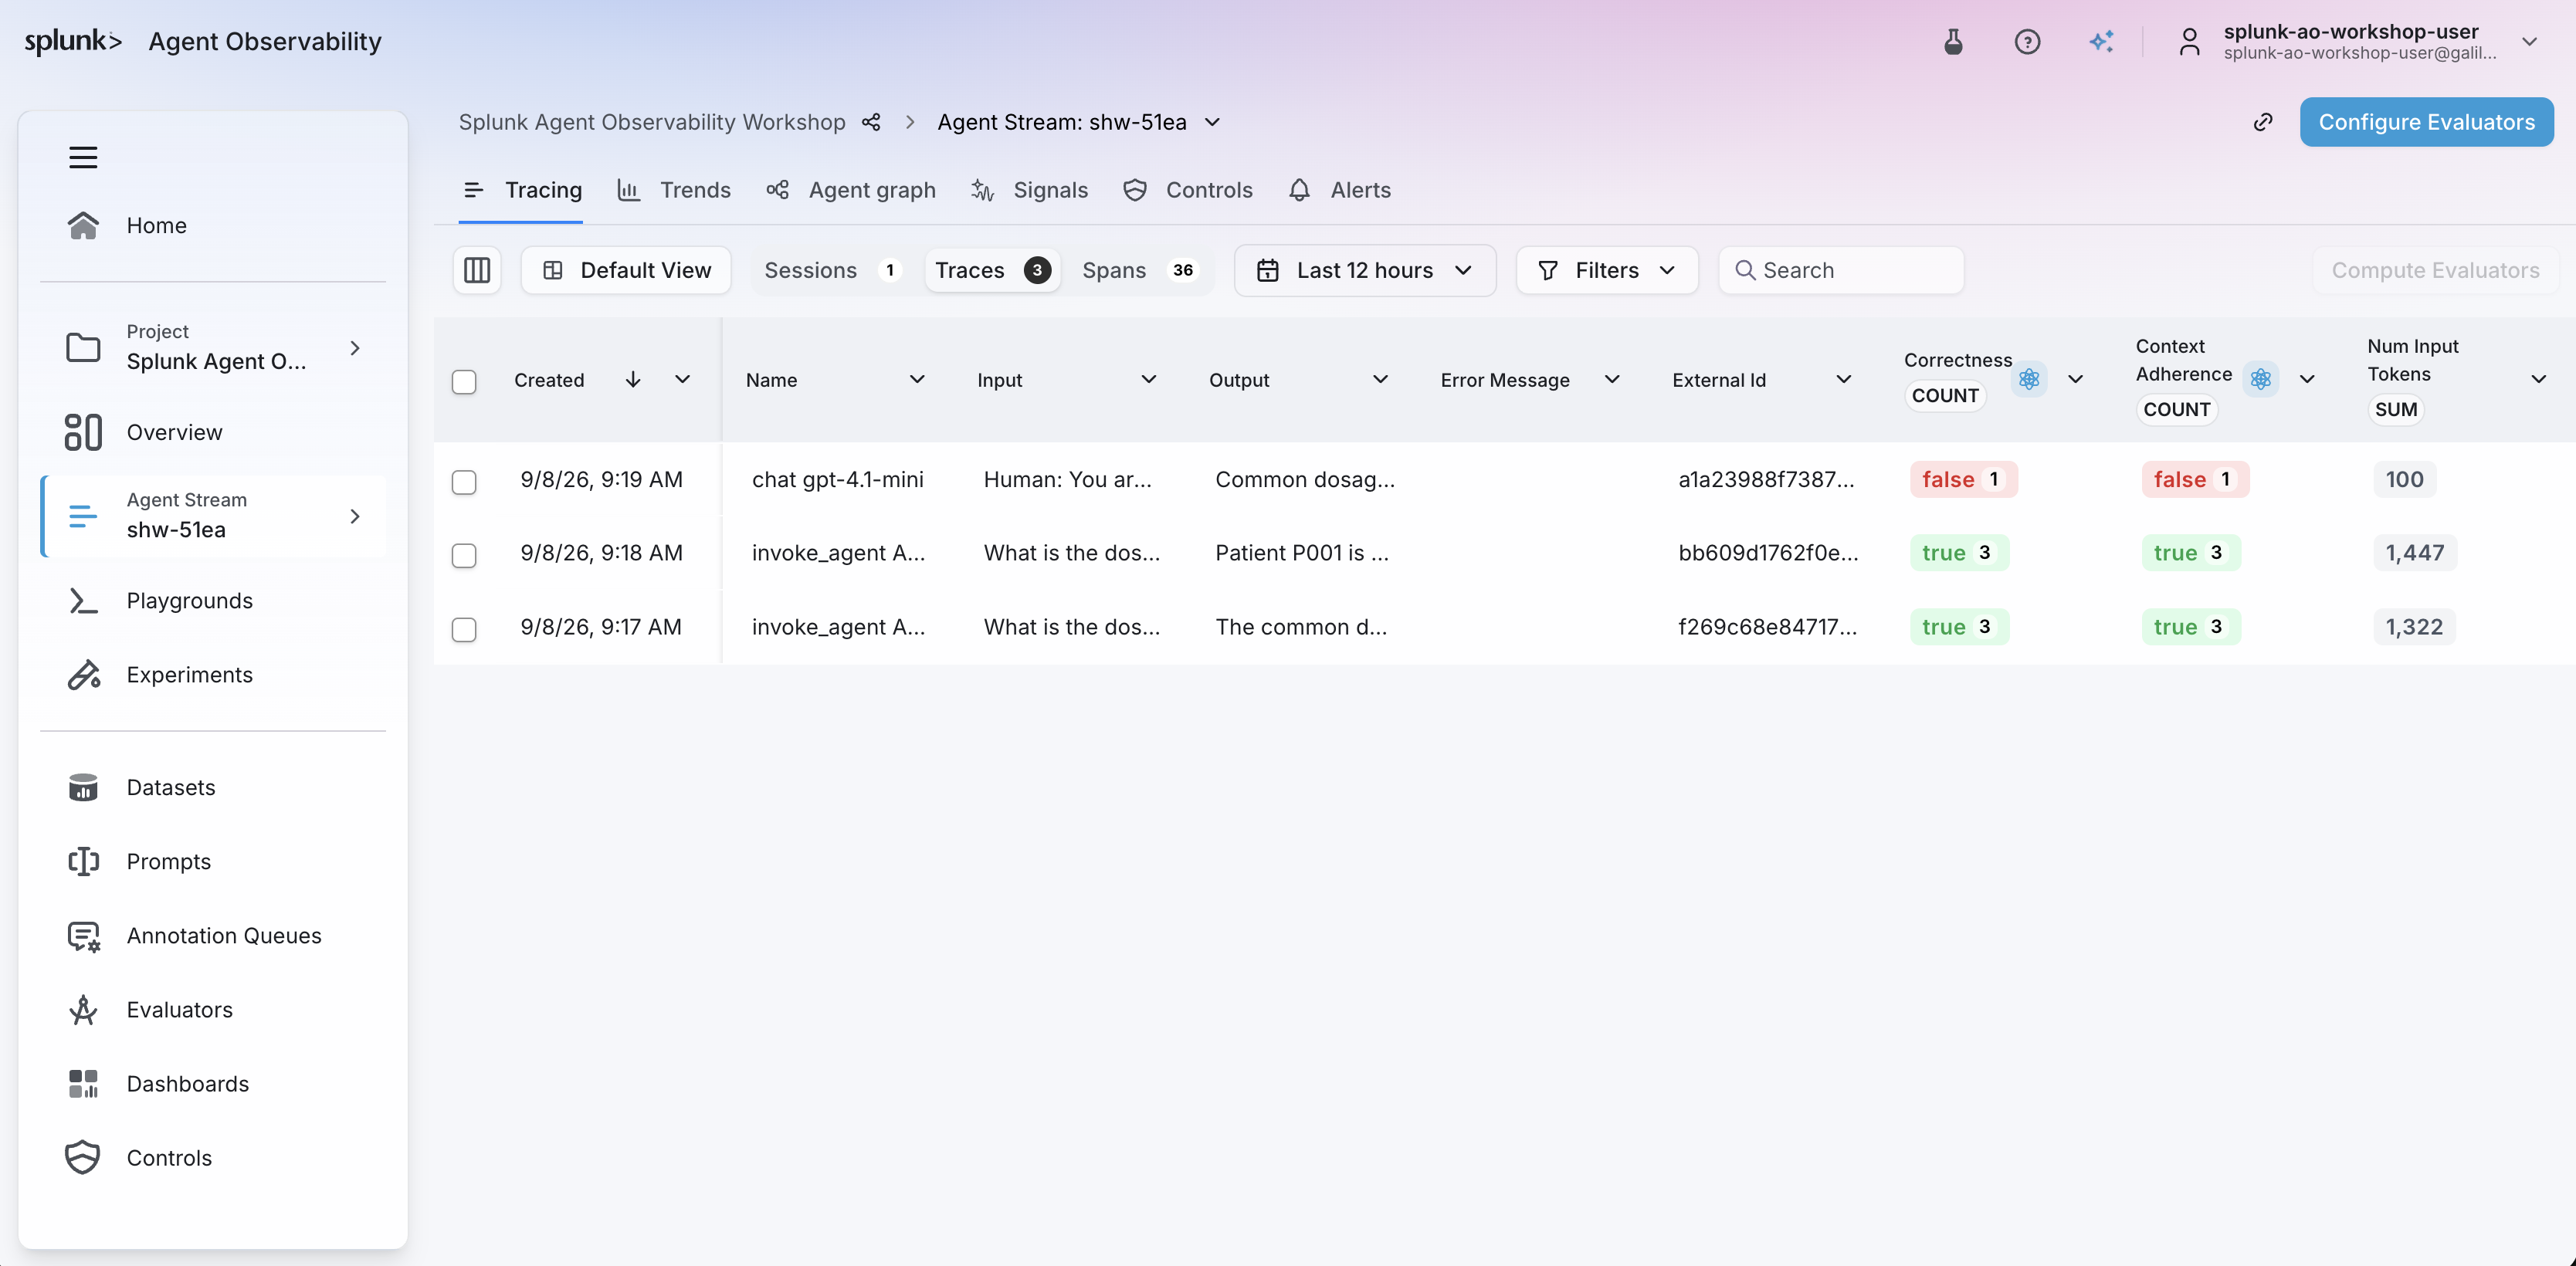Click the output 'Patient P001 is ...'

(1302, 553)
